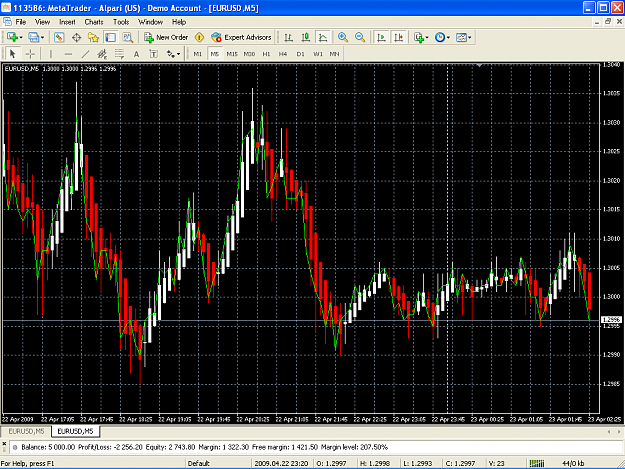Select the D1 timeframe button
The width and height of the screenshot is (625, 469).
click(301, 54)
